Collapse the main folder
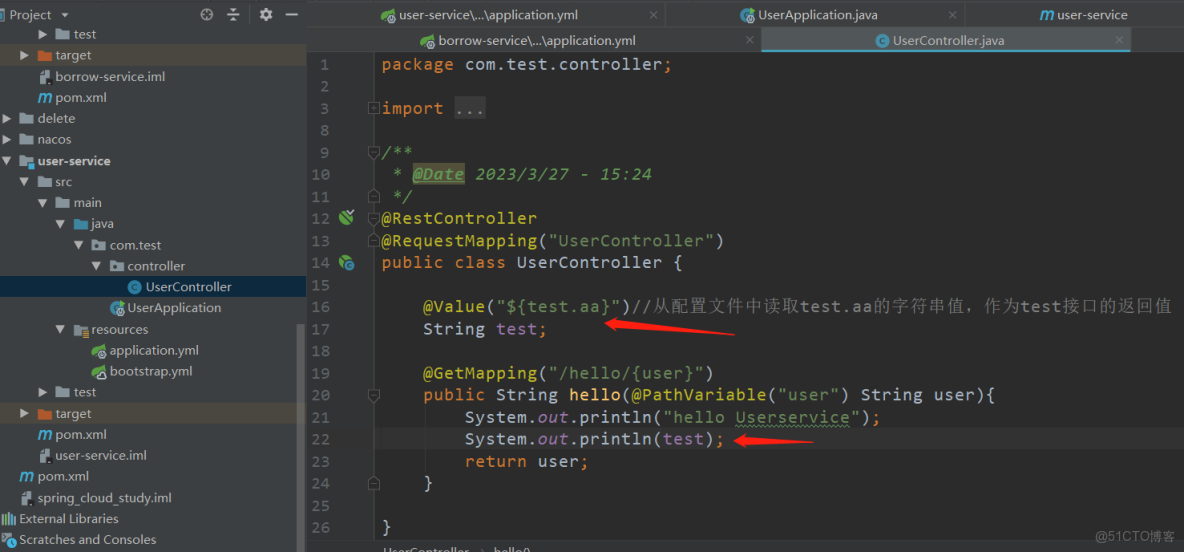The height and width of the screenshot is (552, 1184). [42, 203]
